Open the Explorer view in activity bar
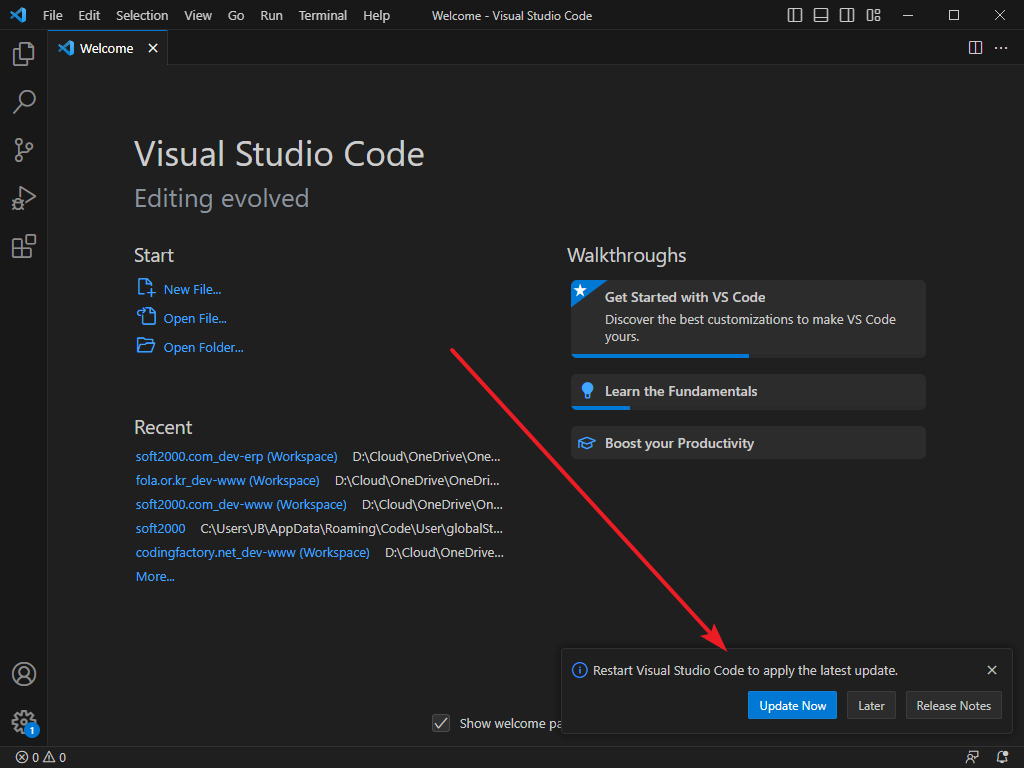1024x768 pixels. coord(24,54)
